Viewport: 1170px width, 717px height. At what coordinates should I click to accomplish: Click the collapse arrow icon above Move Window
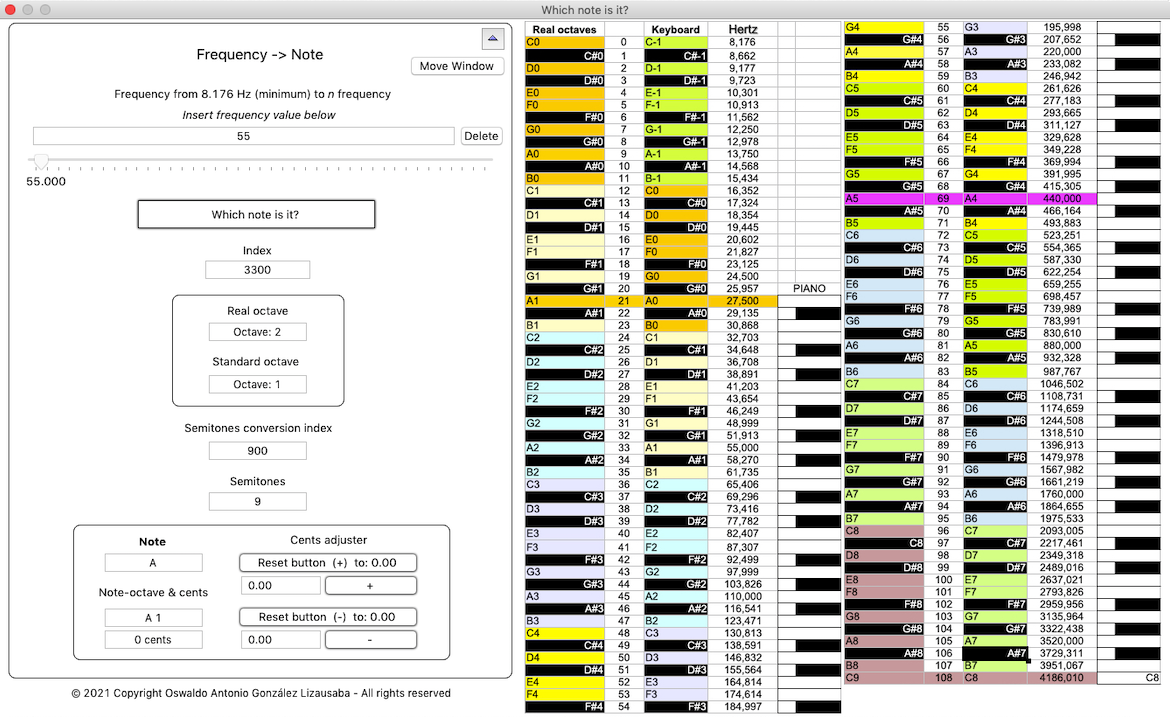pos(492,39)
